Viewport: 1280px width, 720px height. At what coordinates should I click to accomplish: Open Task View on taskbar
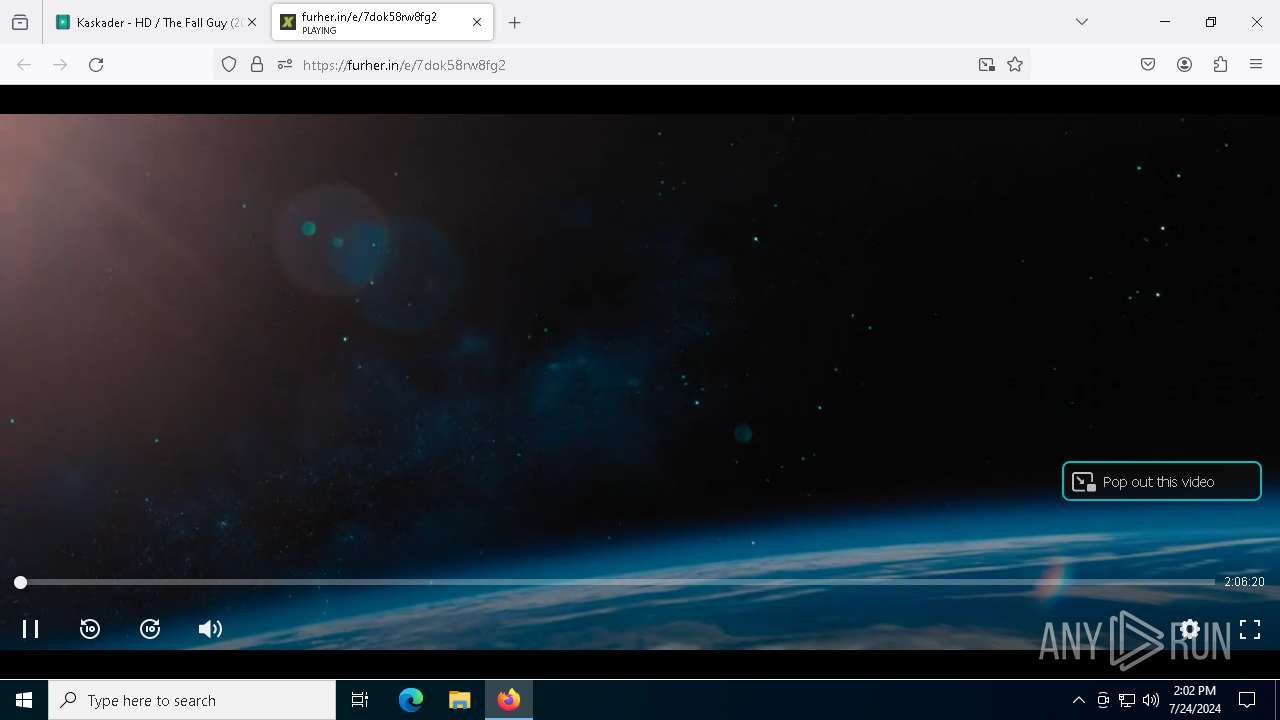coord(360,700)
